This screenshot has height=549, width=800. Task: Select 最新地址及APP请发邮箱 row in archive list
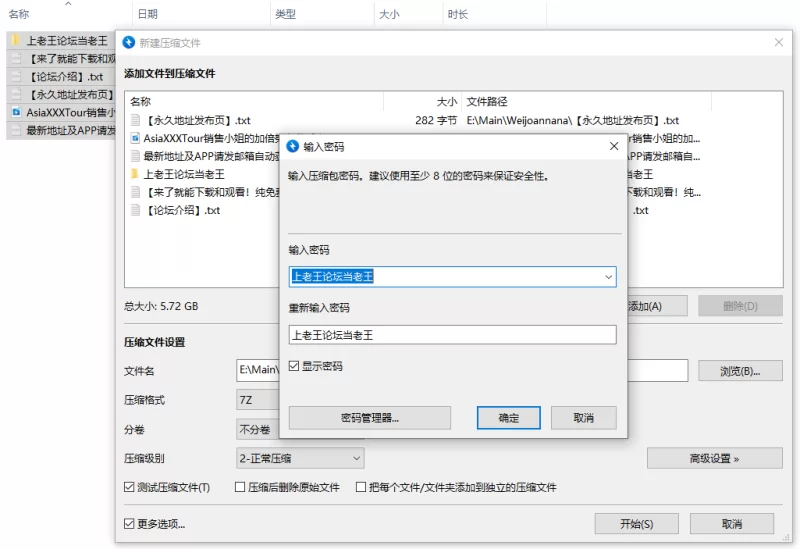coord(203,156)
